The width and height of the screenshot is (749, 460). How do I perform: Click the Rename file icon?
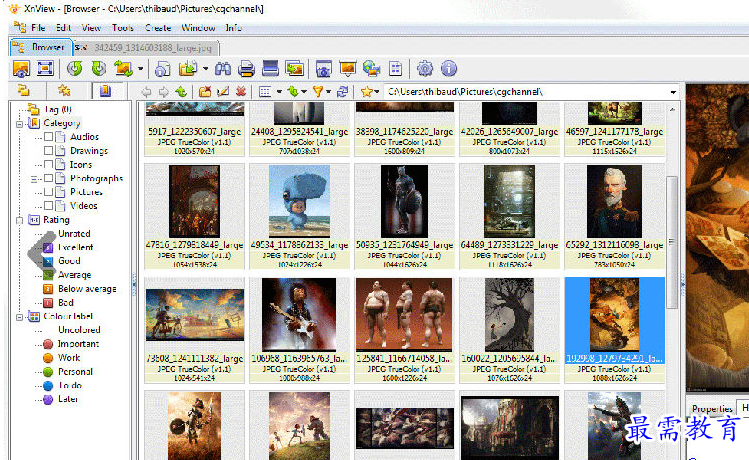coord(223,91)
